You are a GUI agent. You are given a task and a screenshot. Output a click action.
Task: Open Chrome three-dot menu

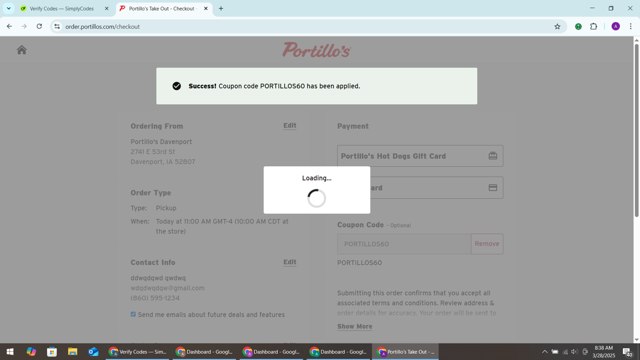pos(631,27)
